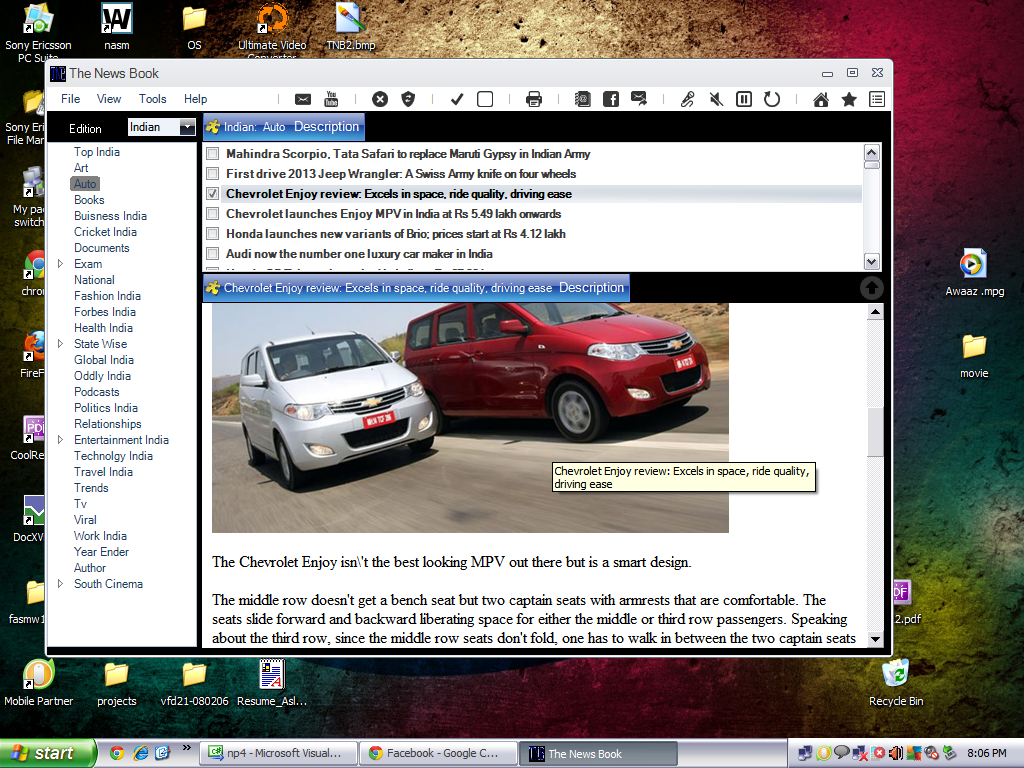This screenshot has width=1024, height=768.
Task: Print the current article
Action: [534, 99]
